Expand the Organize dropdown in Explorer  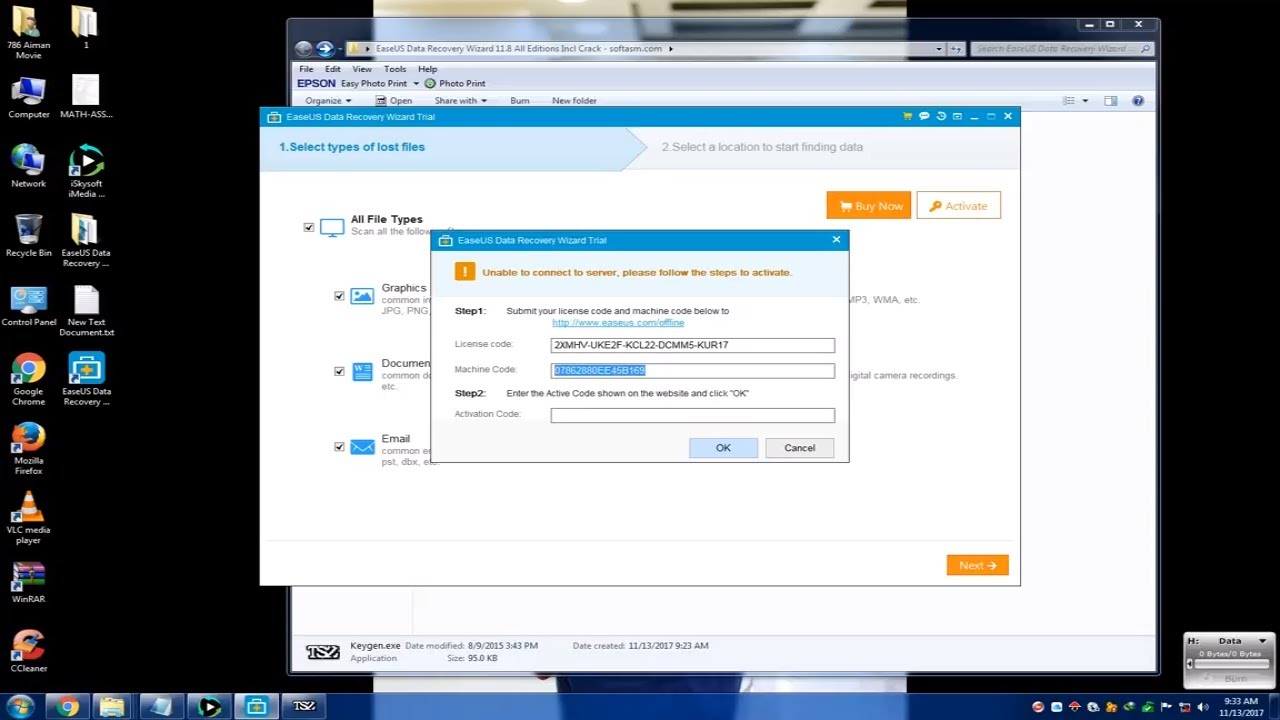click(x=328, y=101)
